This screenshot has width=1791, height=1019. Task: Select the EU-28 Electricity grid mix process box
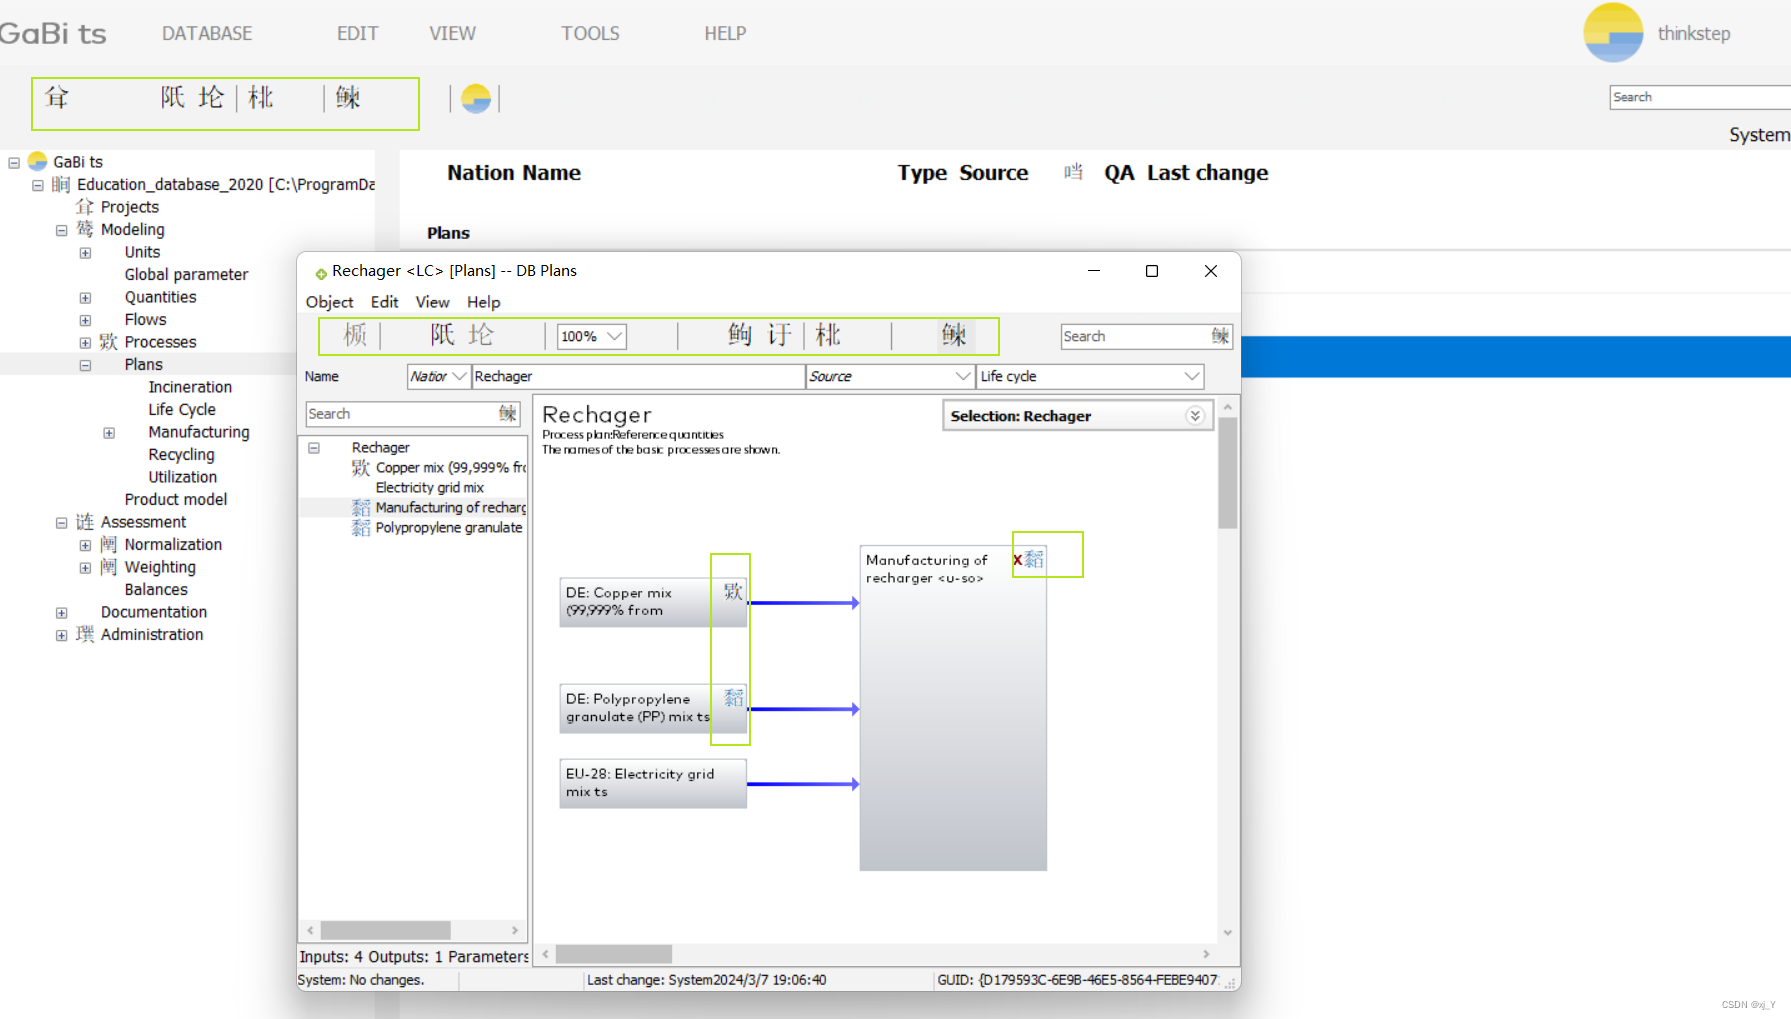tap(653, 783)
